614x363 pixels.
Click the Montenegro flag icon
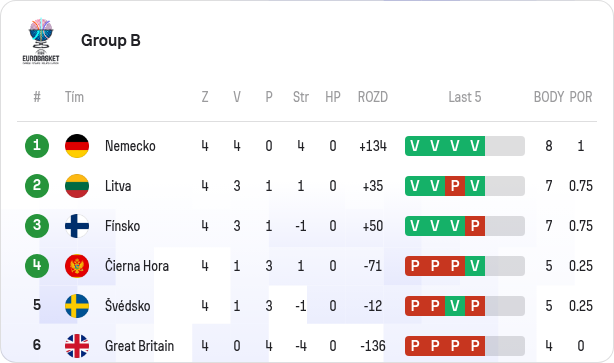pos(77,266)
